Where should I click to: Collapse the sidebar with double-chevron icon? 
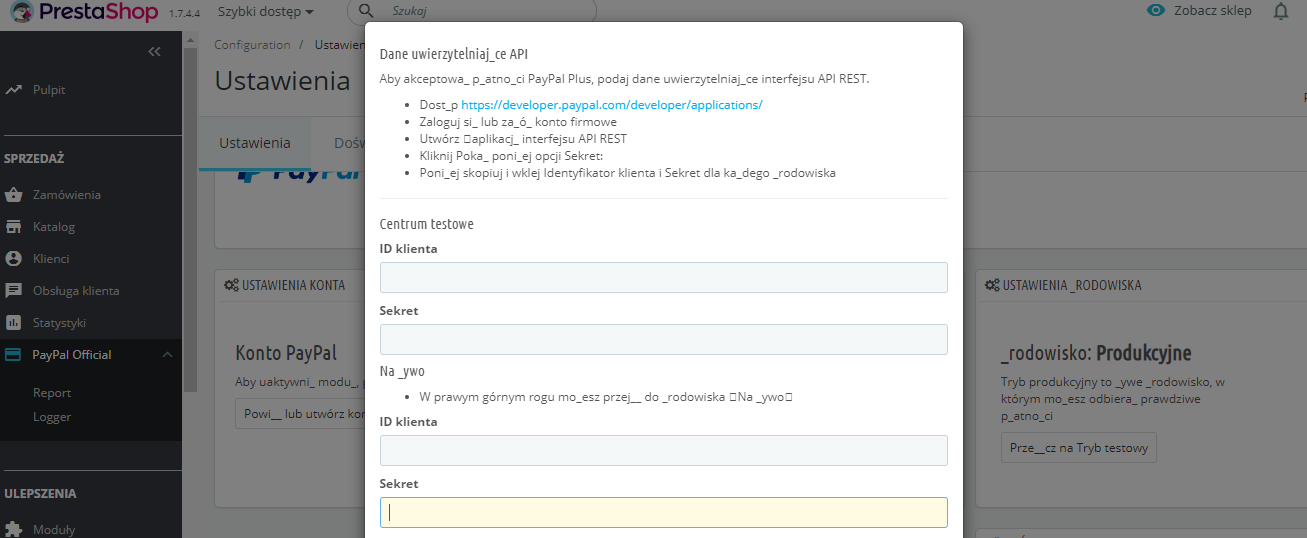(x=154, y=51)
